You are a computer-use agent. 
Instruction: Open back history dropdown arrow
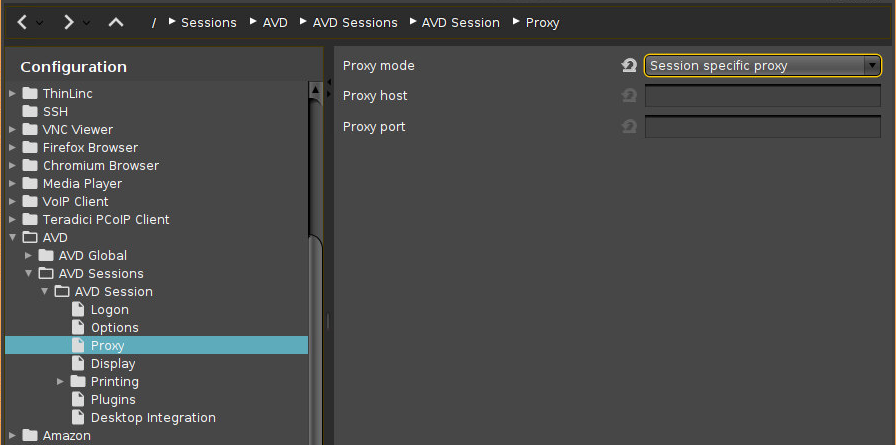coord(40,22)
